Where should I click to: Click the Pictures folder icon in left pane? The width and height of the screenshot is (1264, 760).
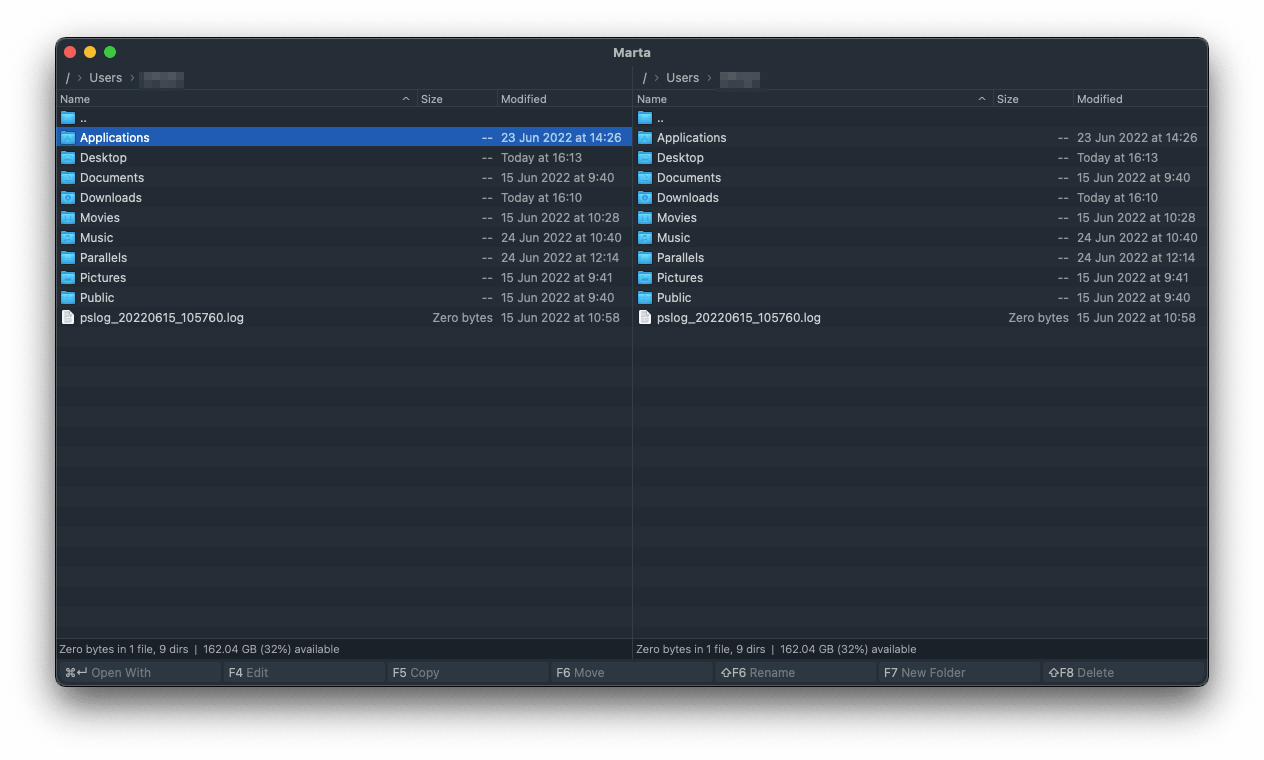pos(68,277)
